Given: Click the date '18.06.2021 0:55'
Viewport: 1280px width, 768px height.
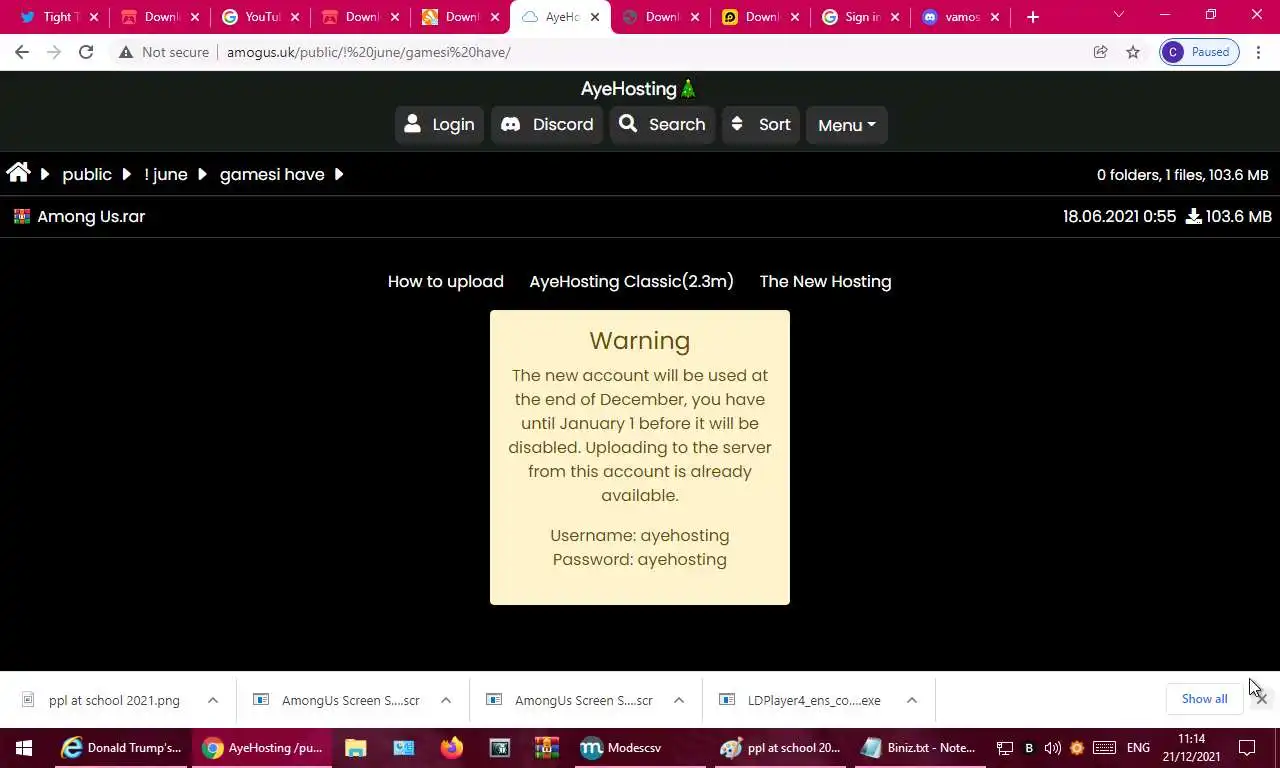Looking at the screenshot, I should [1120, 216].
